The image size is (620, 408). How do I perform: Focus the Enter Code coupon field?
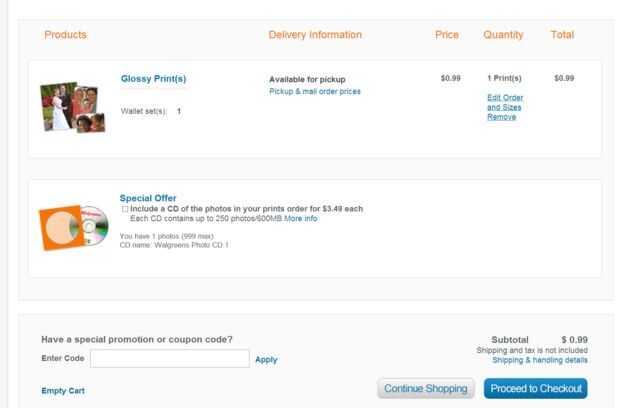[169, 359]
